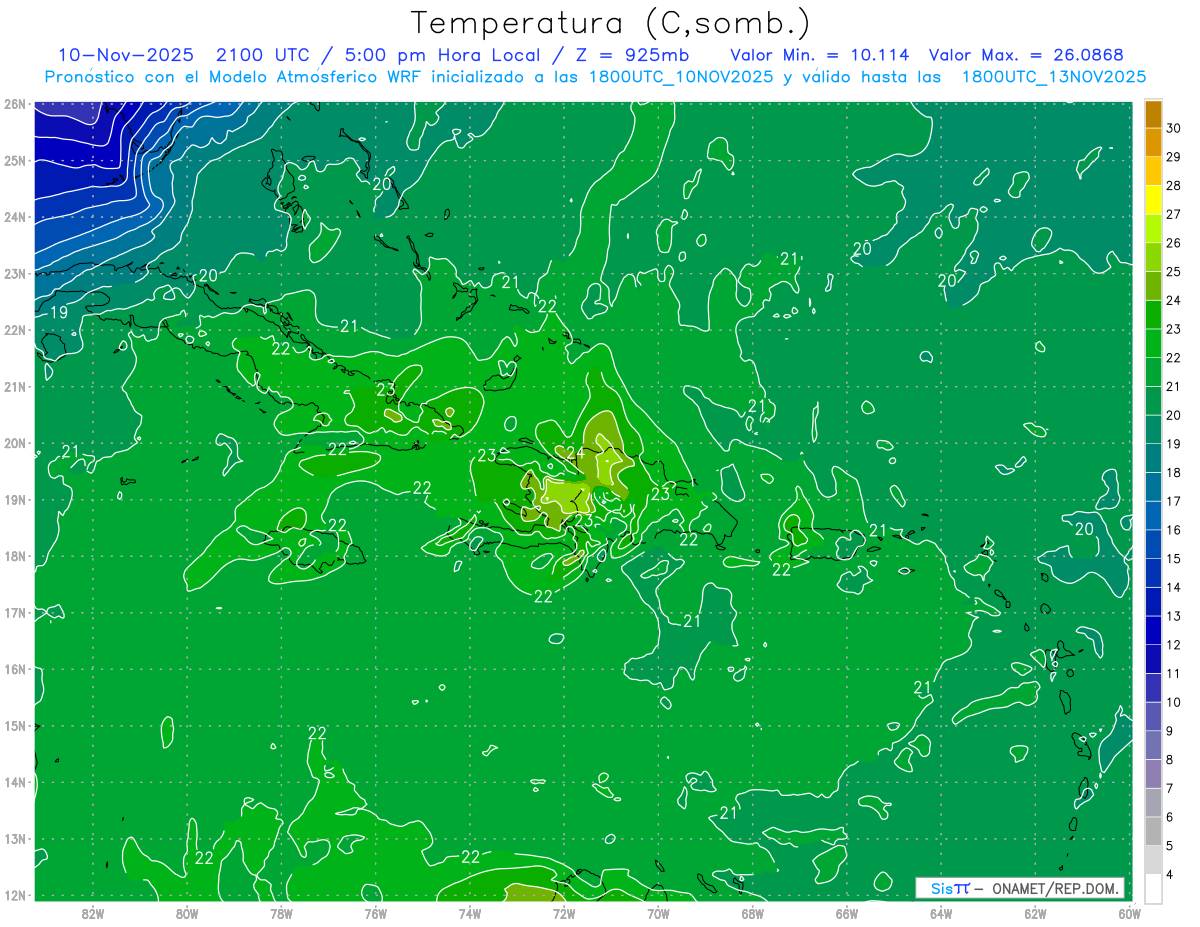1200x927 pixels.
Task: Click the '26N' latitude axis label
Action: tap(14, 104)
